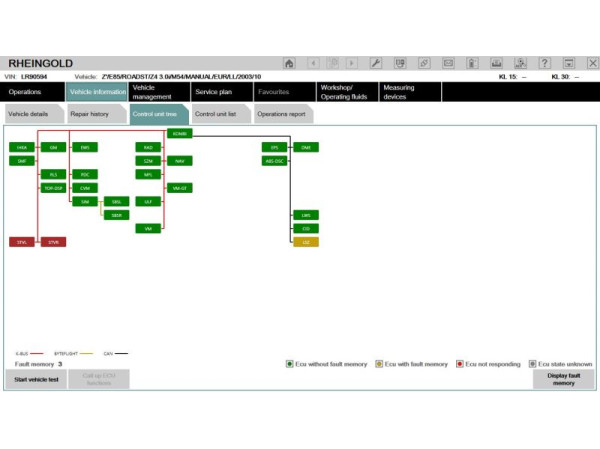Image resolution: width=600 pixels, height=449 pixels.
Task: Select the red STVL control unit node
Action: (21, 242)
